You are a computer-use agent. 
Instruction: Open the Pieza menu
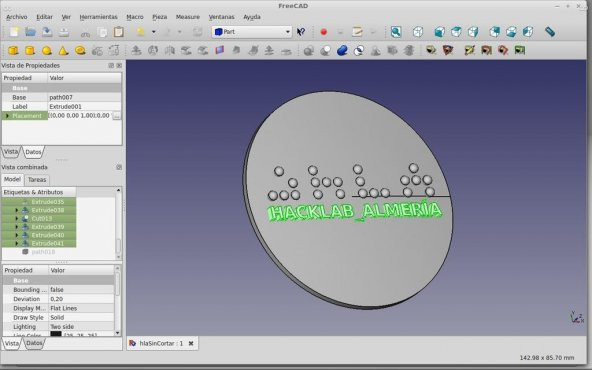pyautogui.click(x=159, y=17)
